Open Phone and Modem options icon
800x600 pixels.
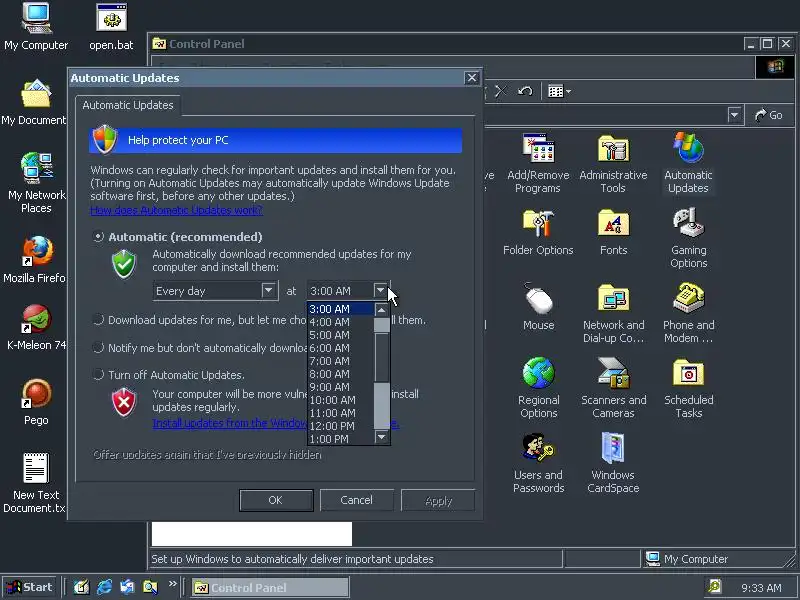(x=688, y=312)
